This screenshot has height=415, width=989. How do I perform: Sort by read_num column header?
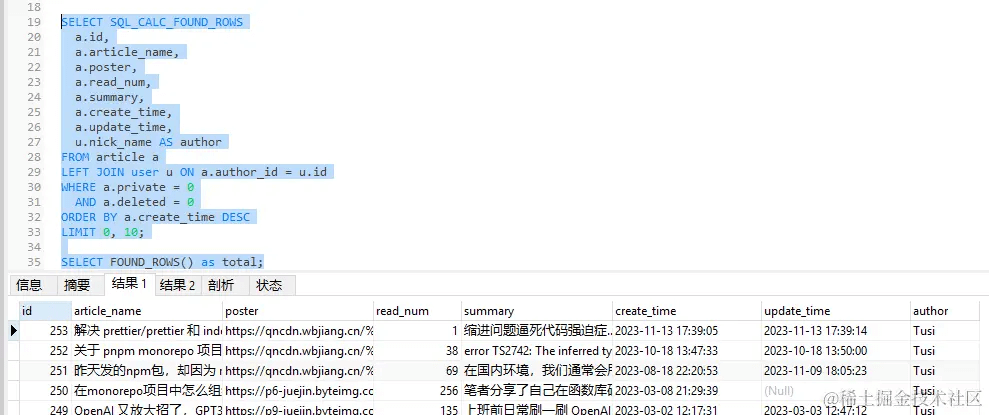418,311
